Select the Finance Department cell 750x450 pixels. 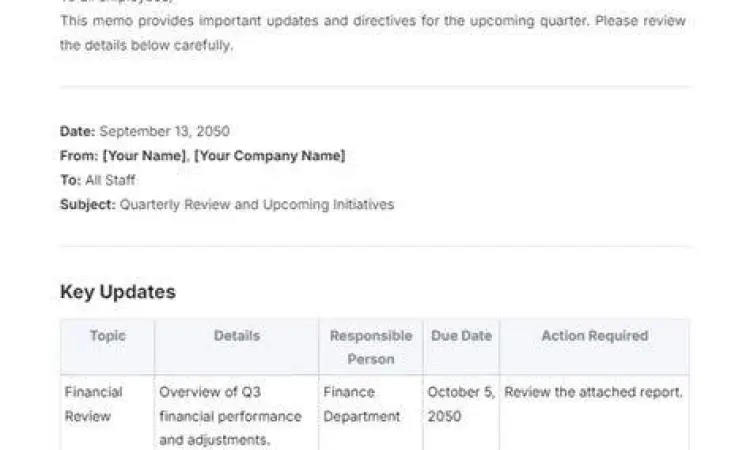click(x=361, y=404)
